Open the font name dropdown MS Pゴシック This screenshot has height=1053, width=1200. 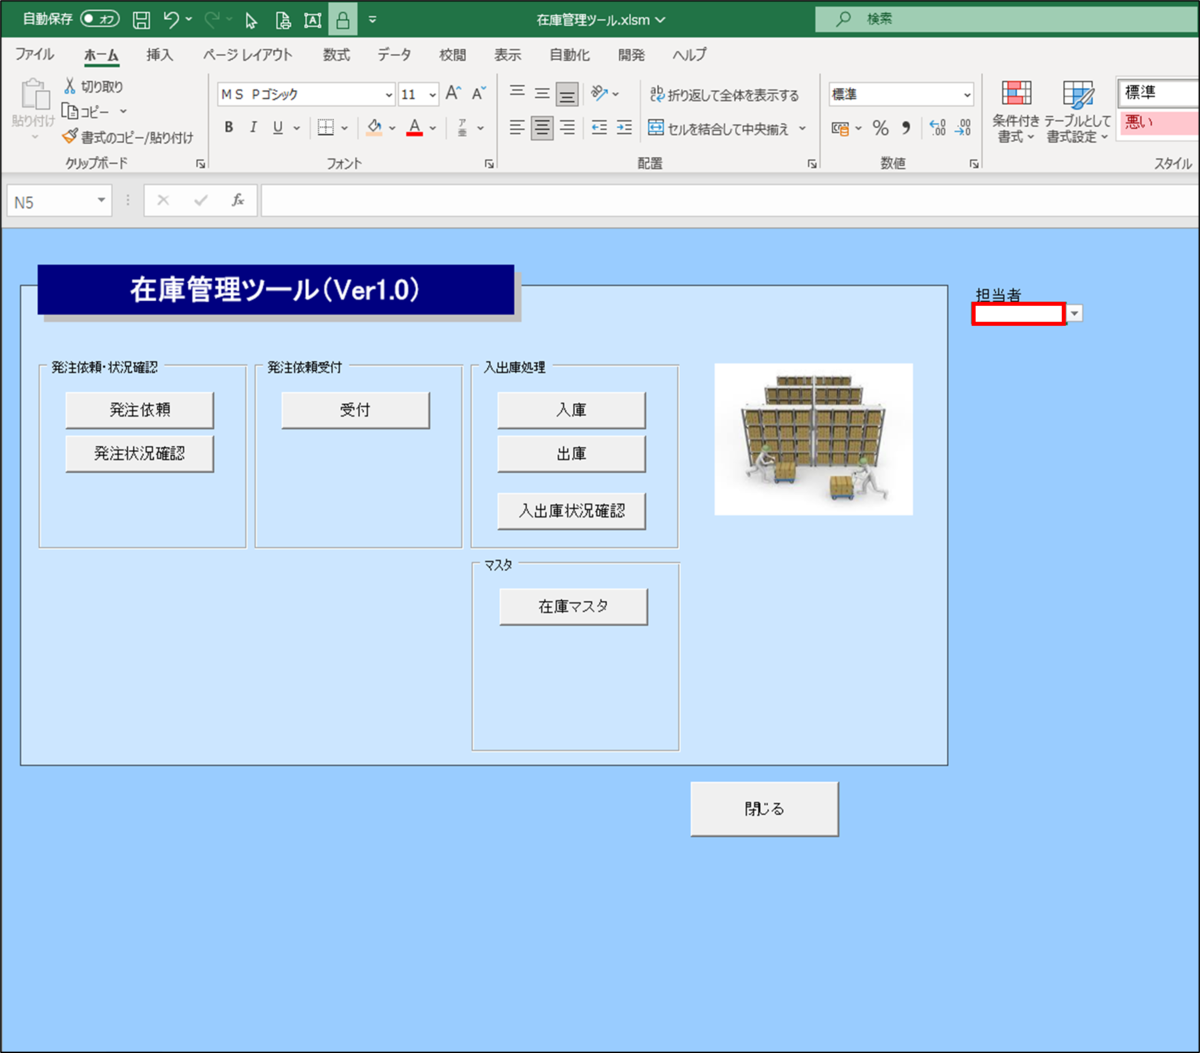(x=389, y=95)
